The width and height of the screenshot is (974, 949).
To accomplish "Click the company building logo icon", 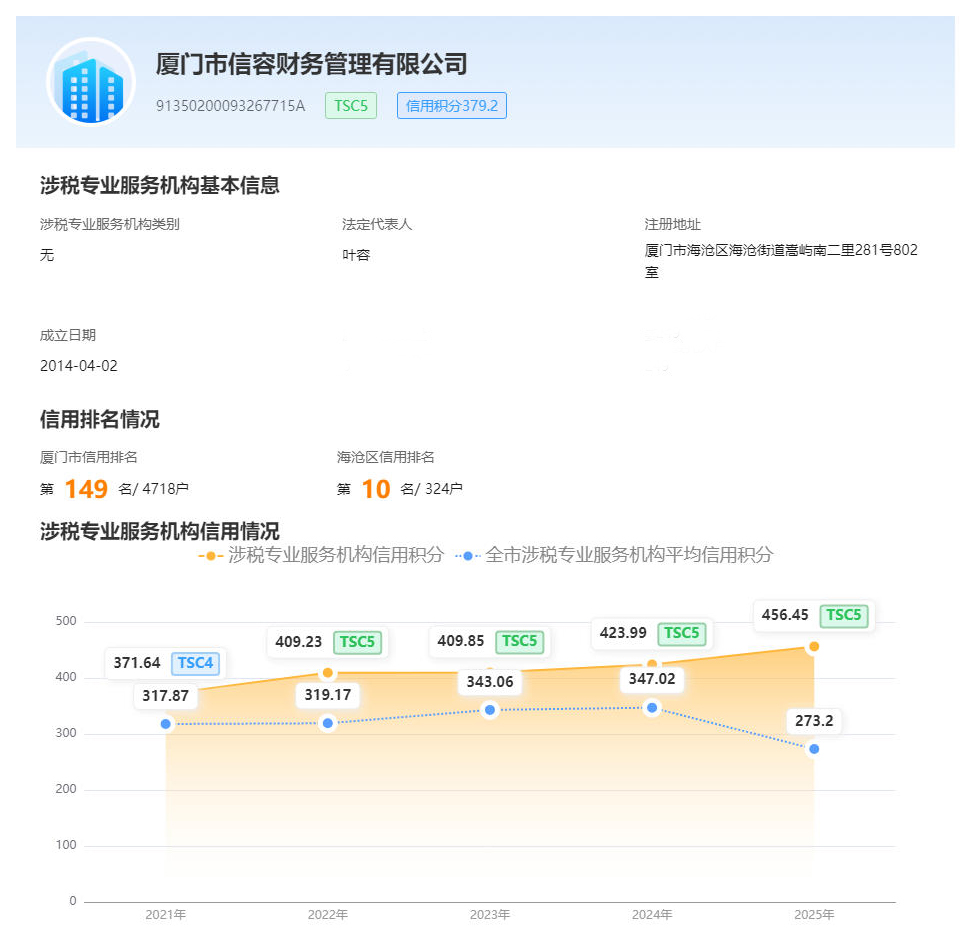I will [91, 82].
